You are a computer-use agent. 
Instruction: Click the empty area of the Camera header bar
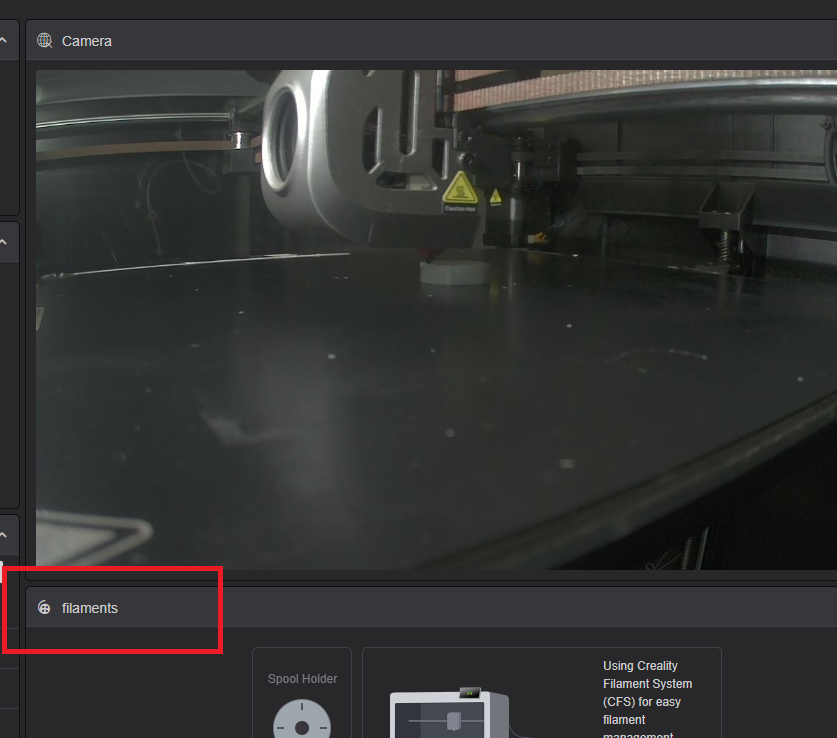pyautogui.click(x=450, y=41)
